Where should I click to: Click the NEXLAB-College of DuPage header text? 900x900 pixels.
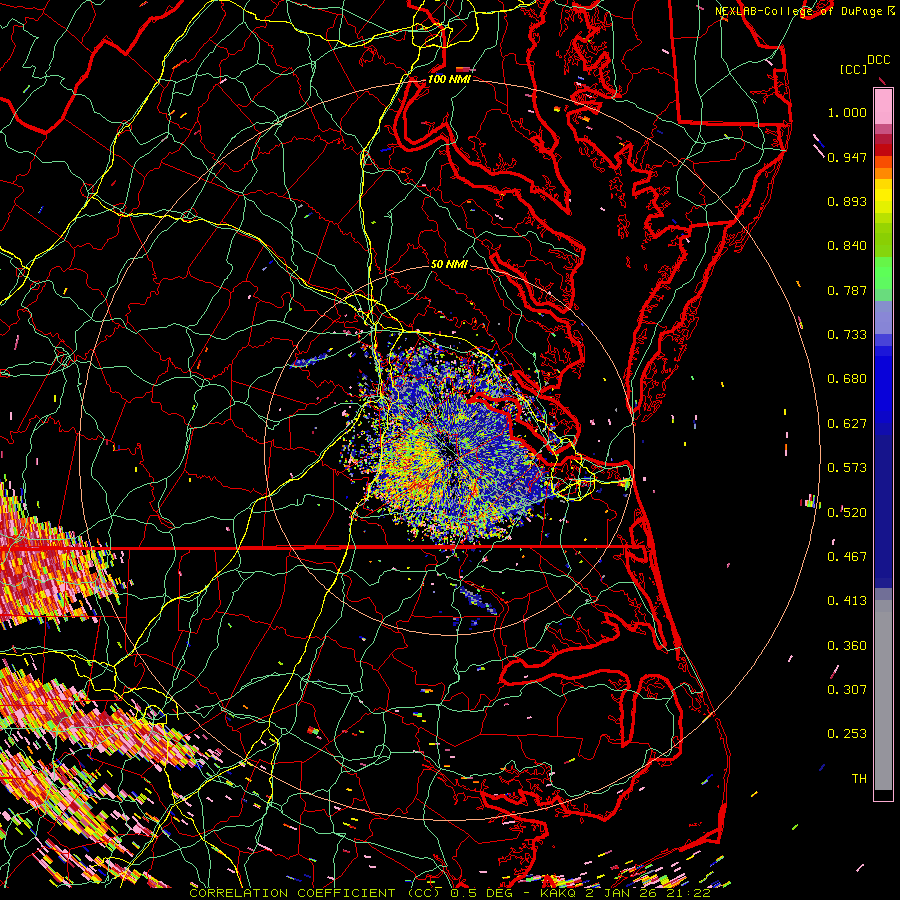point(798,11)
